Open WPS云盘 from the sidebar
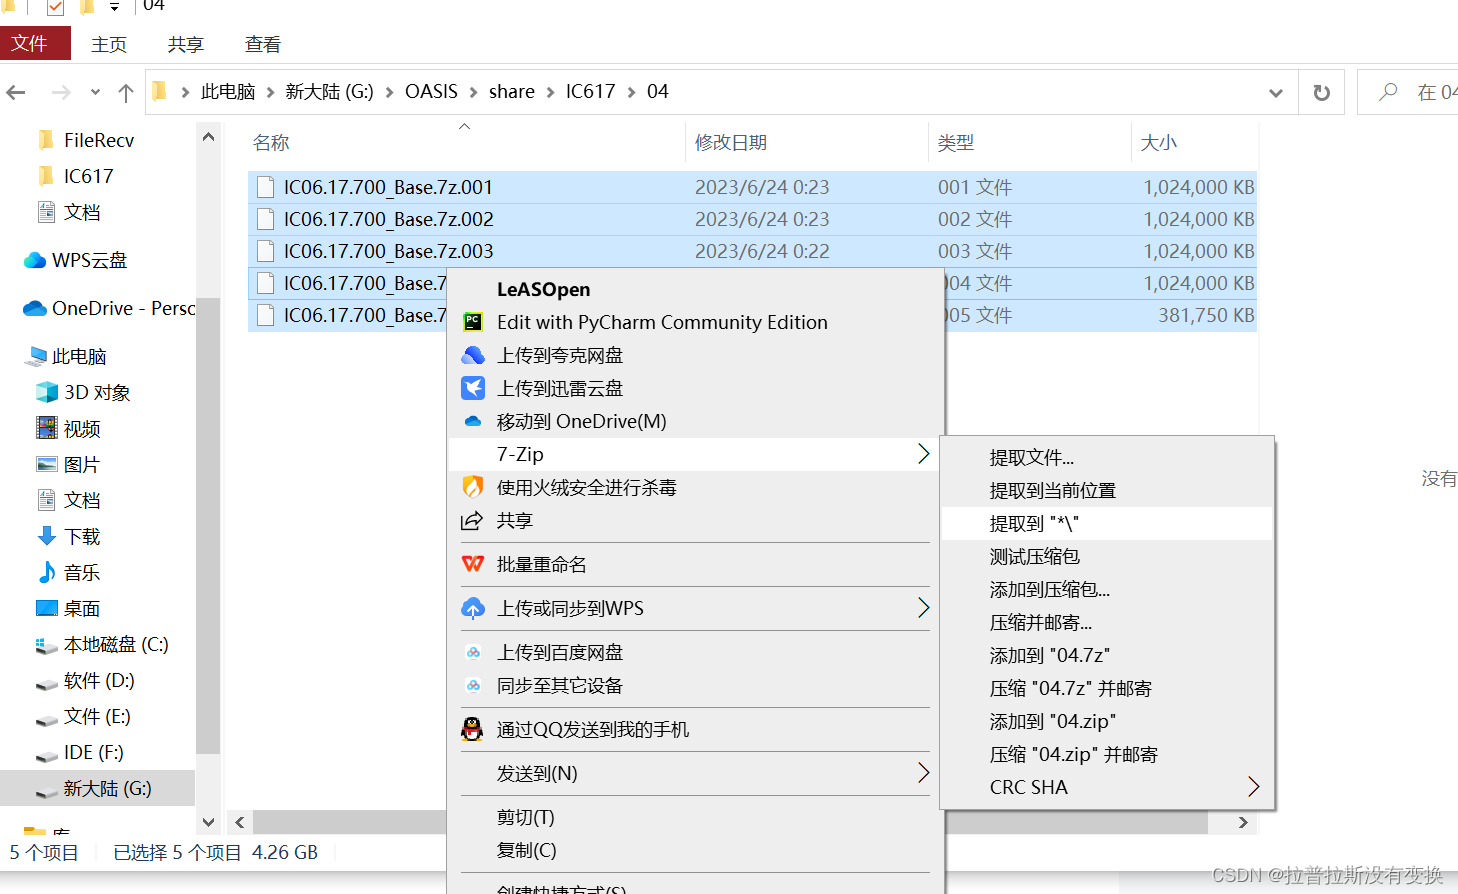The image size is (1458, 894). 85,260
